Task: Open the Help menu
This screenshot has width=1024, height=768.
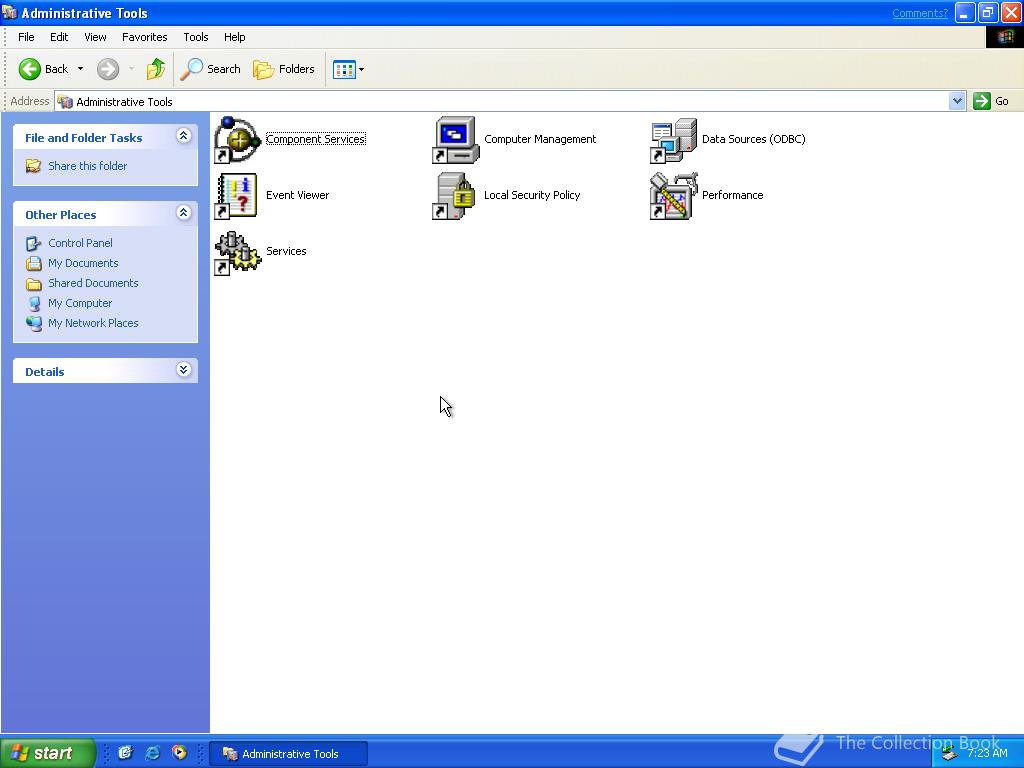Action: 234,37
